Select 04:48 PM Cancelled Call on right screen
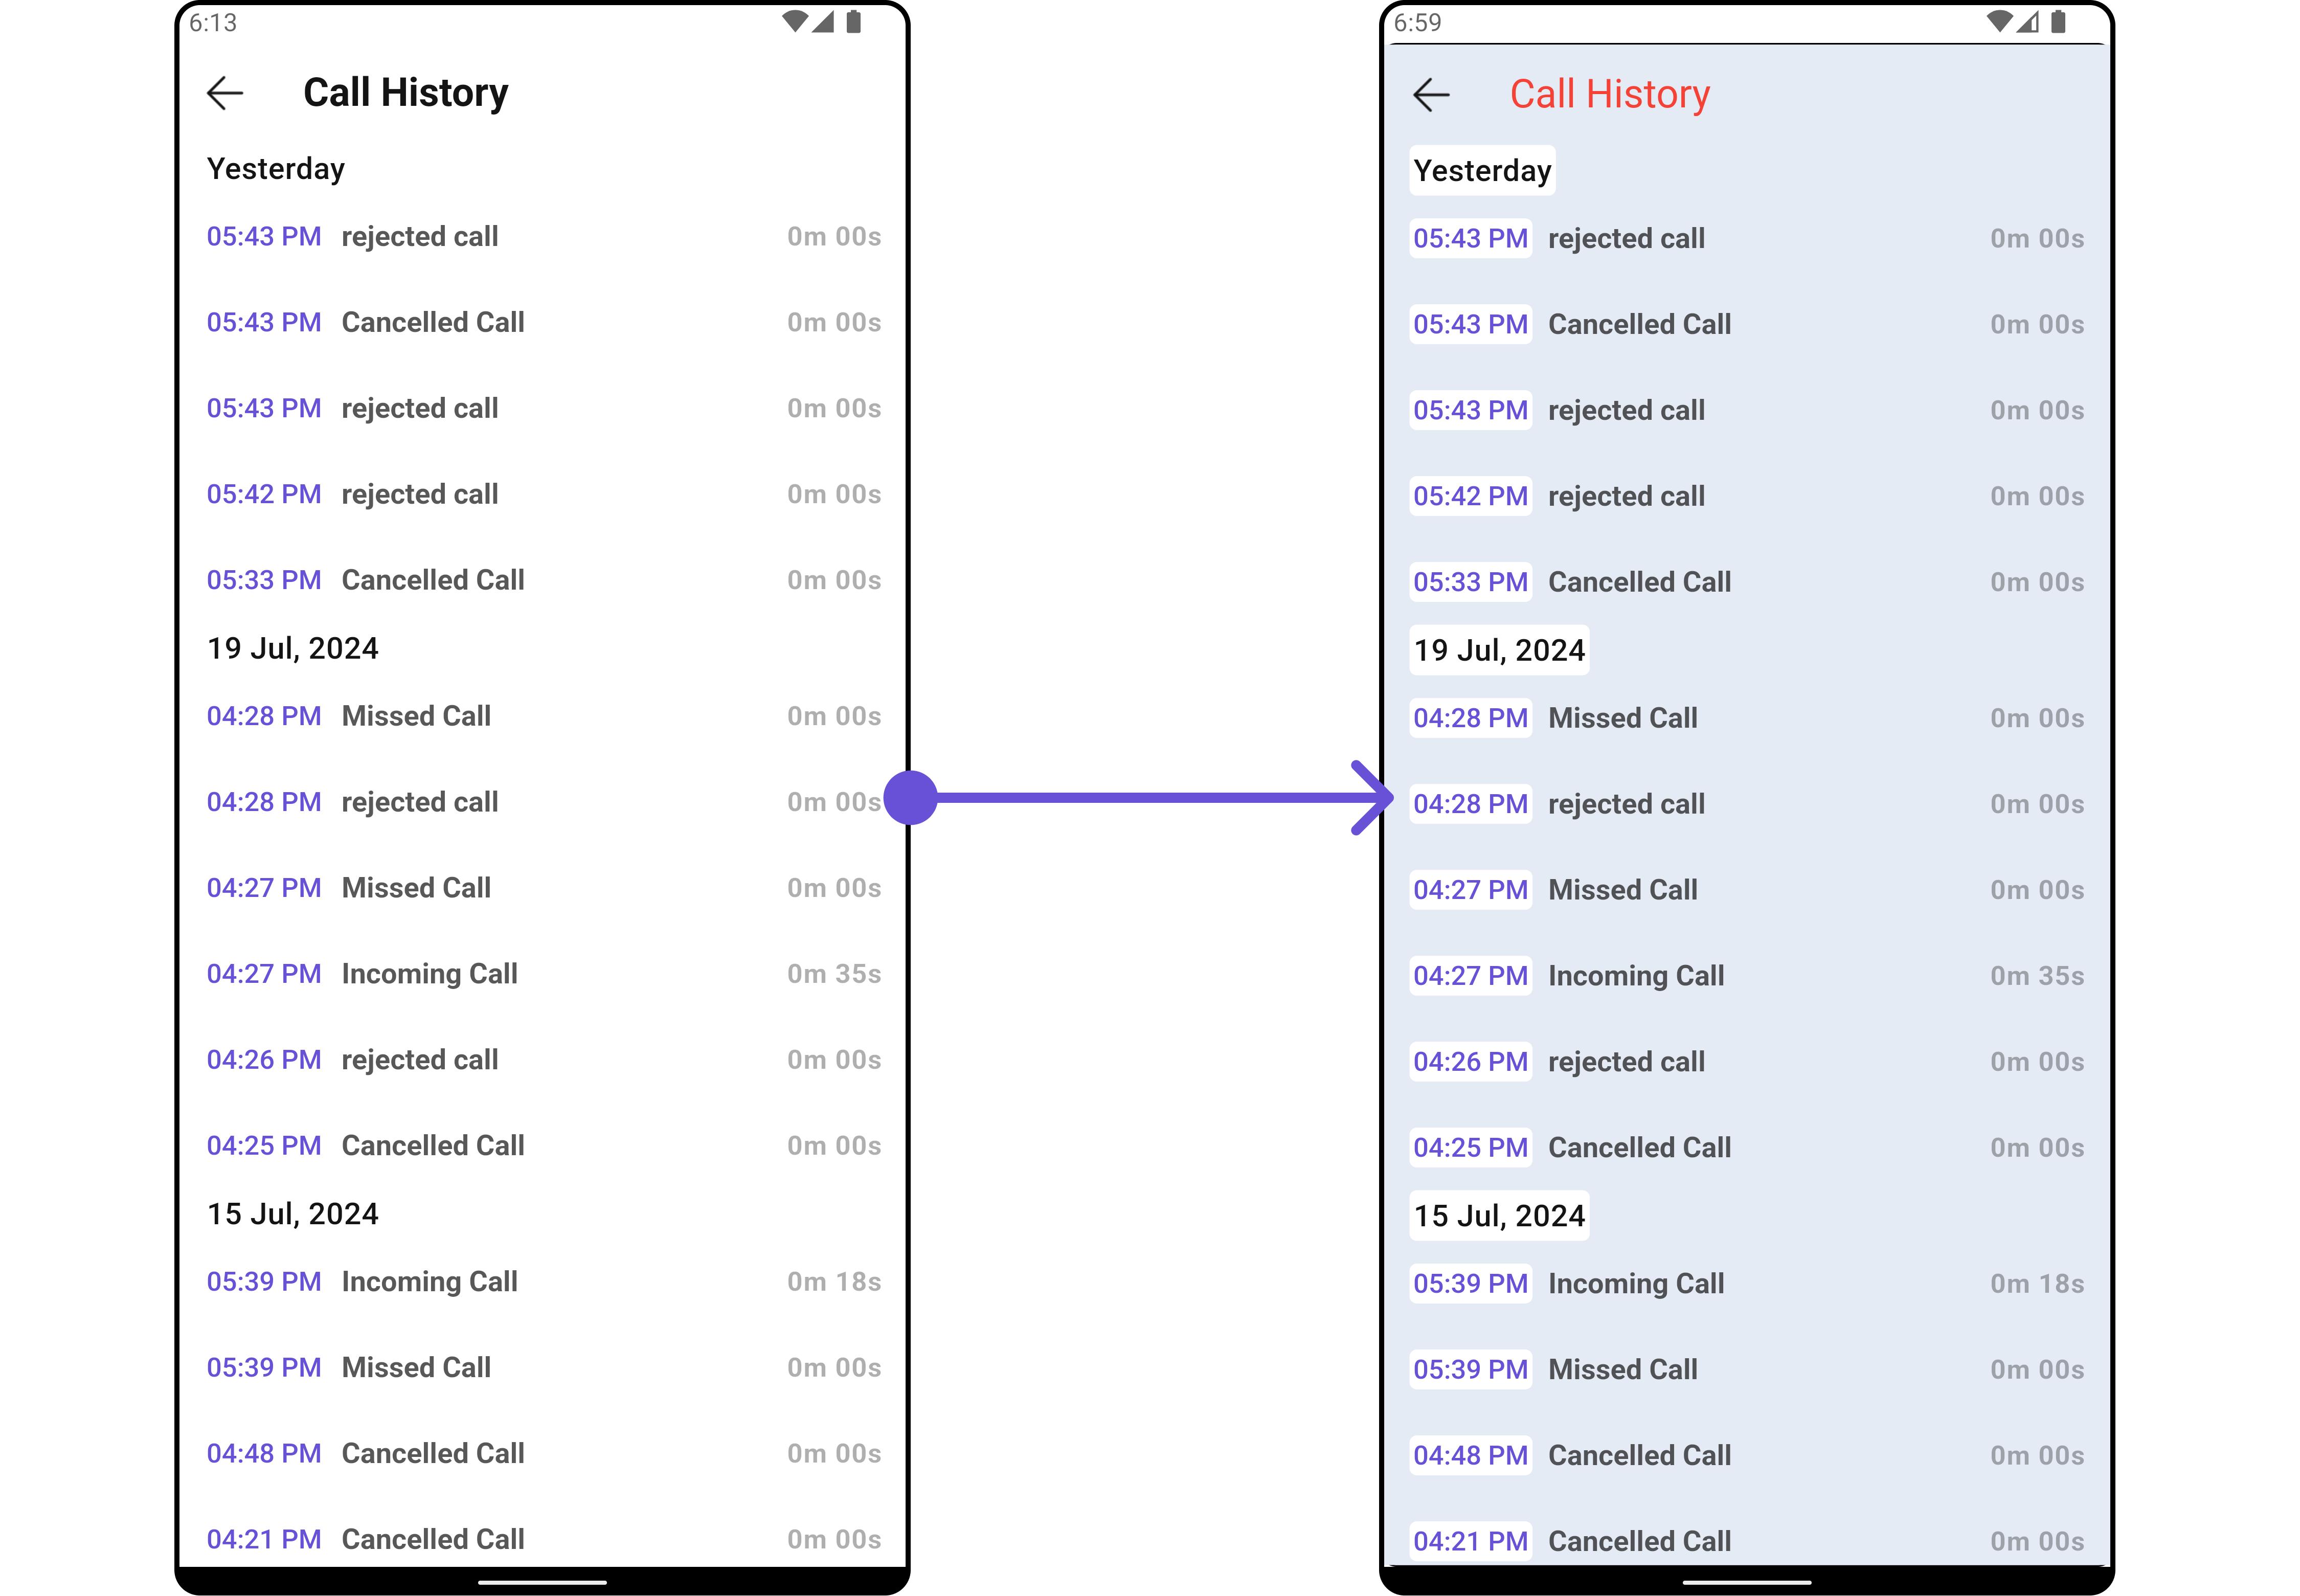The height and width of the screenshot is (1596, 2300). click(x=1639, y=1455)
